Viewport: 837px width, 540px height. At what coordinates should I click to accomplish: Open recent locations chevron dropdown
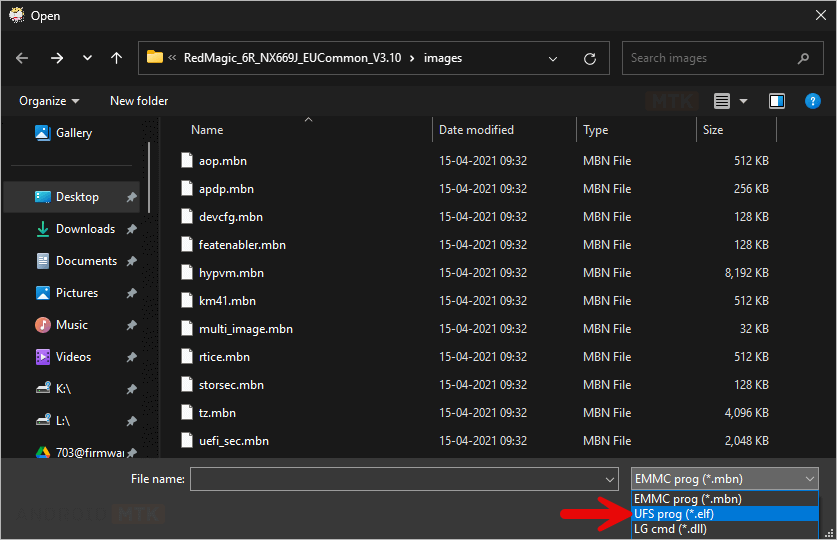pyautogui.click(x=88, y=58)
